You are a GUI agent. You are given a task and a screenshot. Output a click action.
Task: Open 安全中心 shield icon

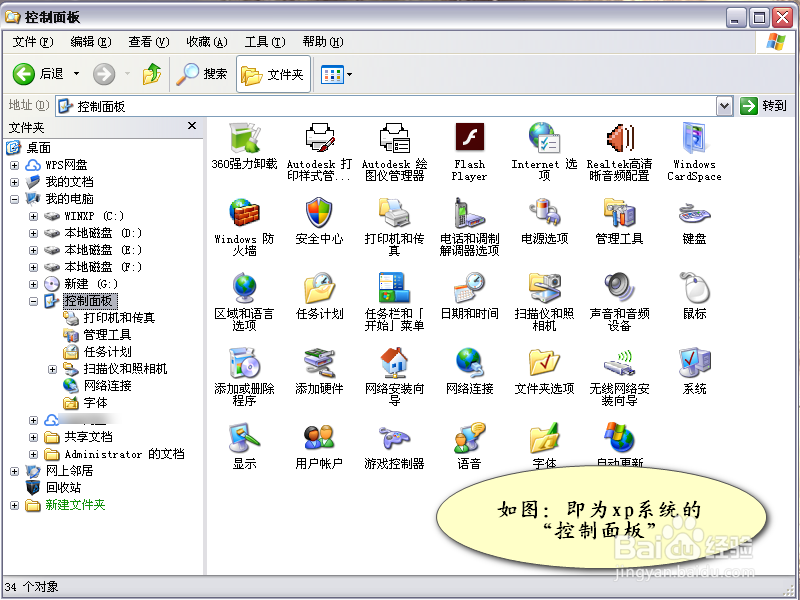click(x=319, y=213)
